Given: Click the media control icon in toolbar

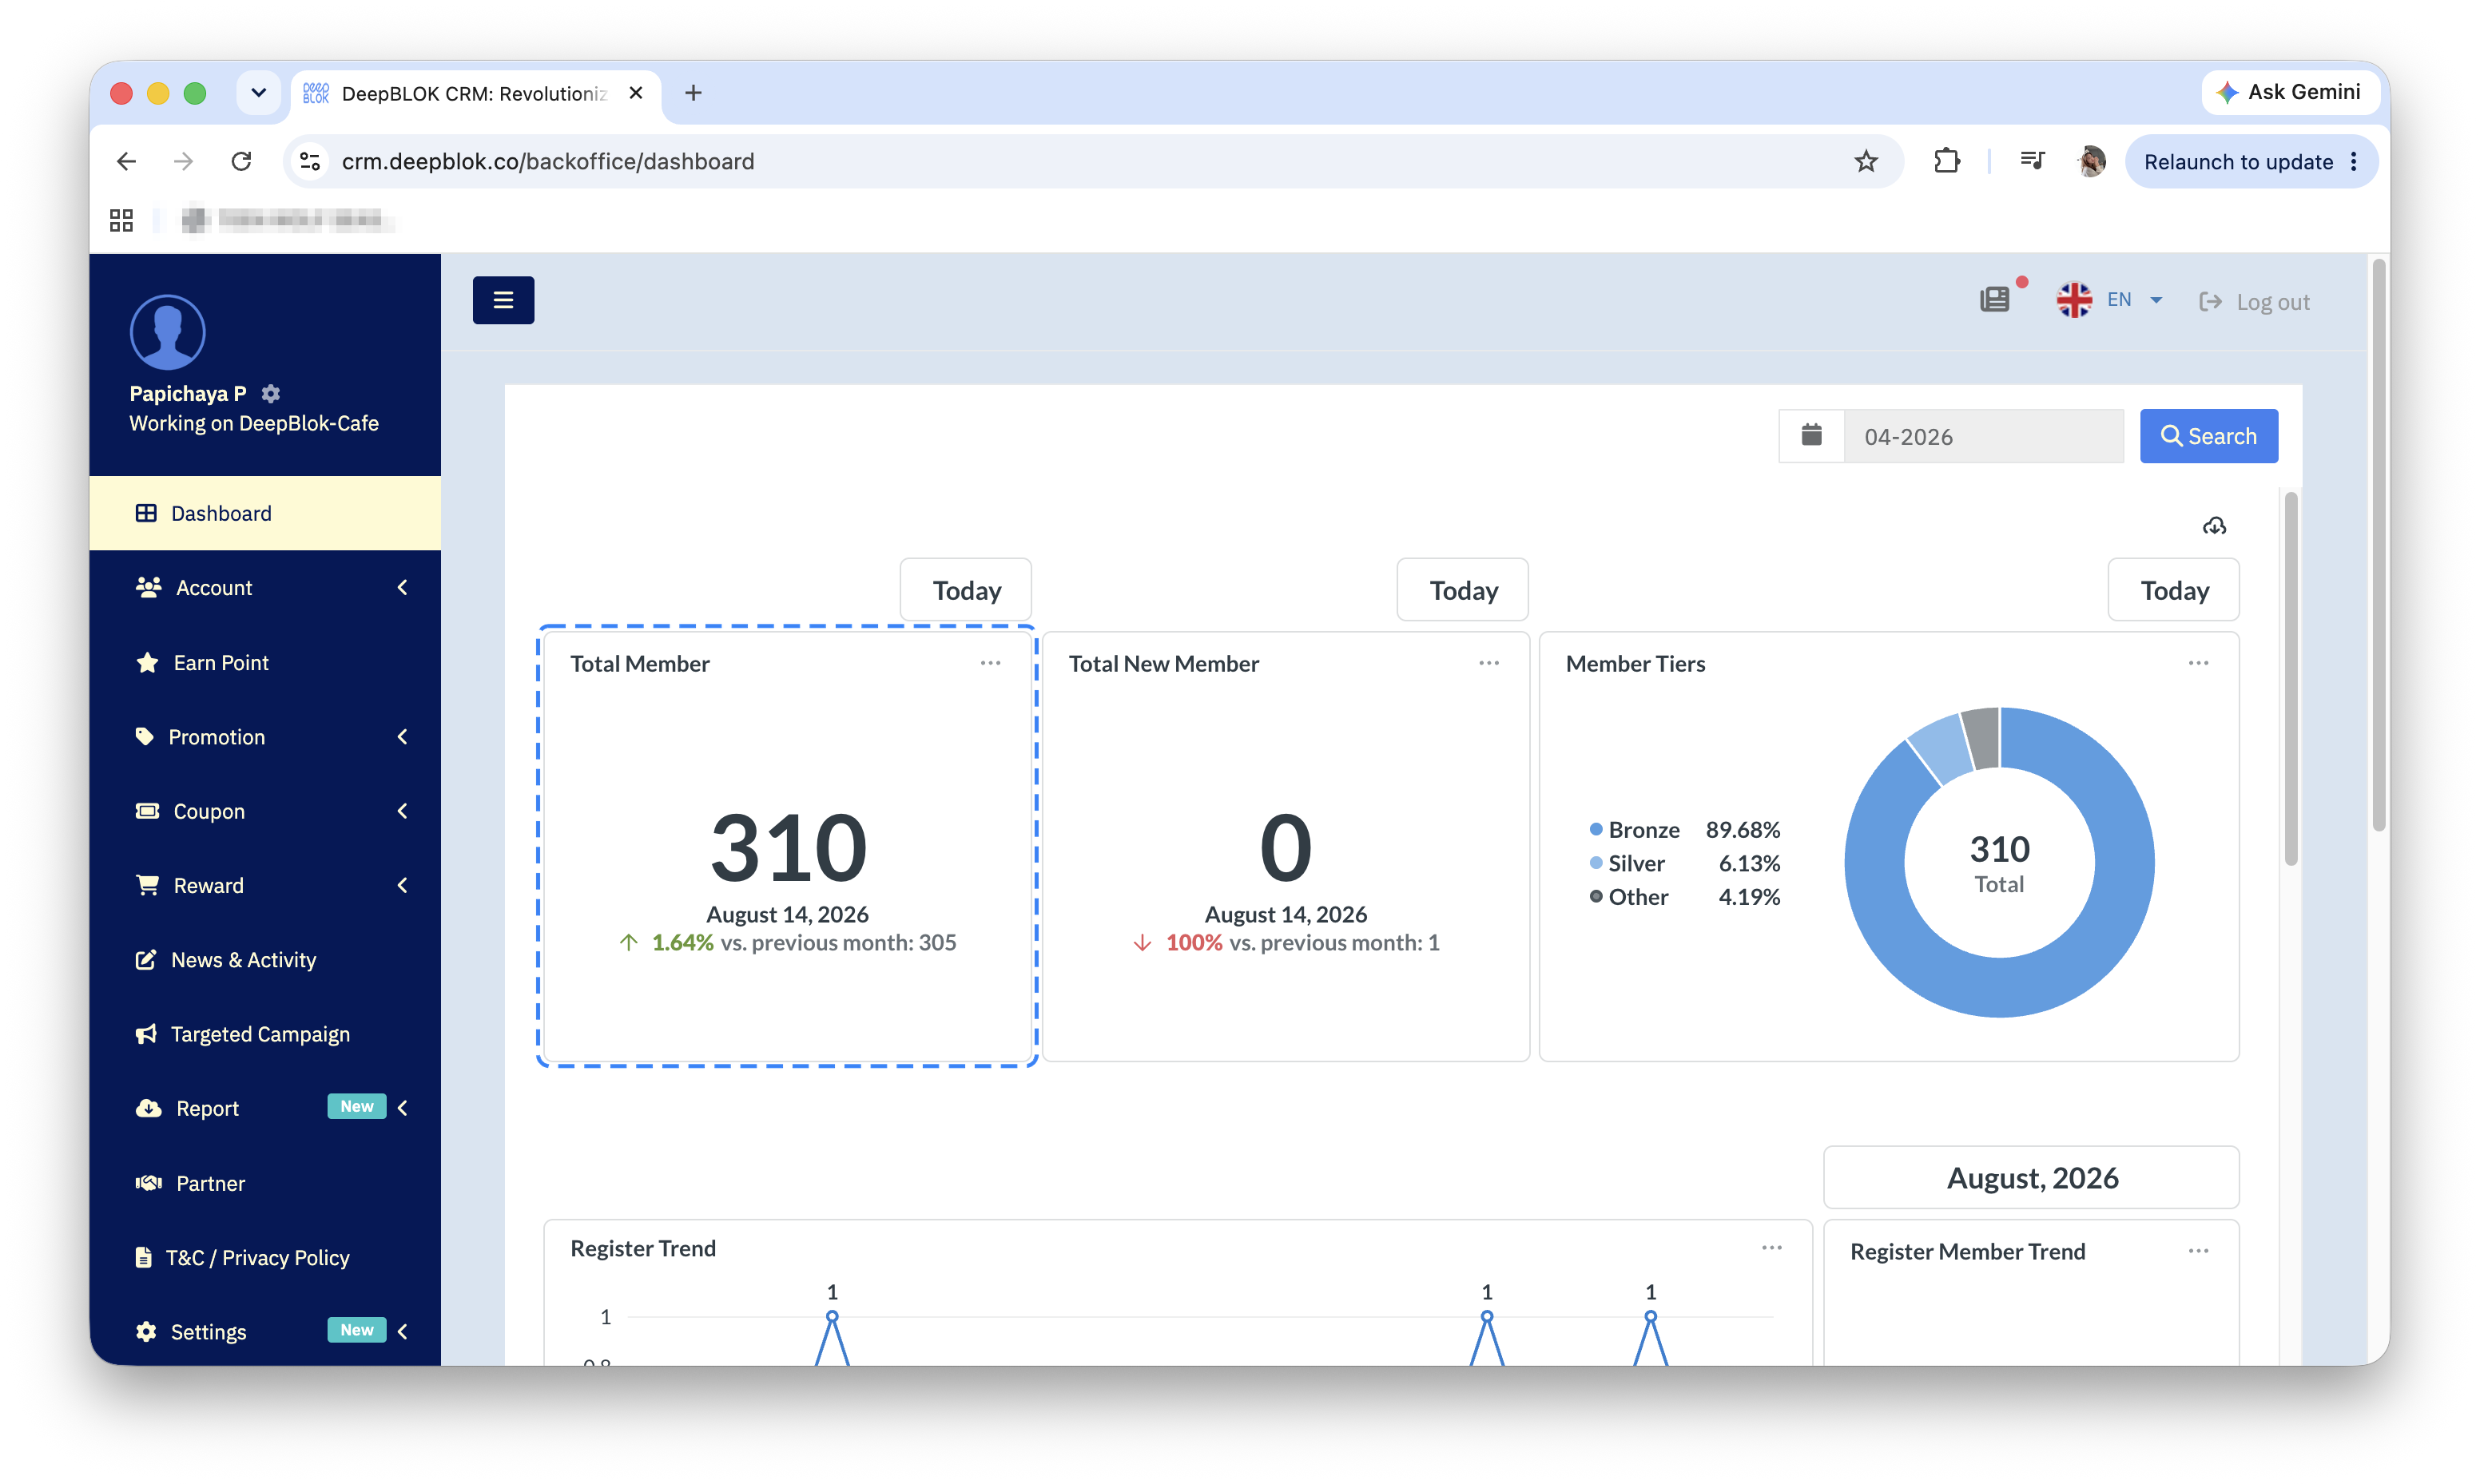Looking at the screenshot, I should (x=2032, y=161).
